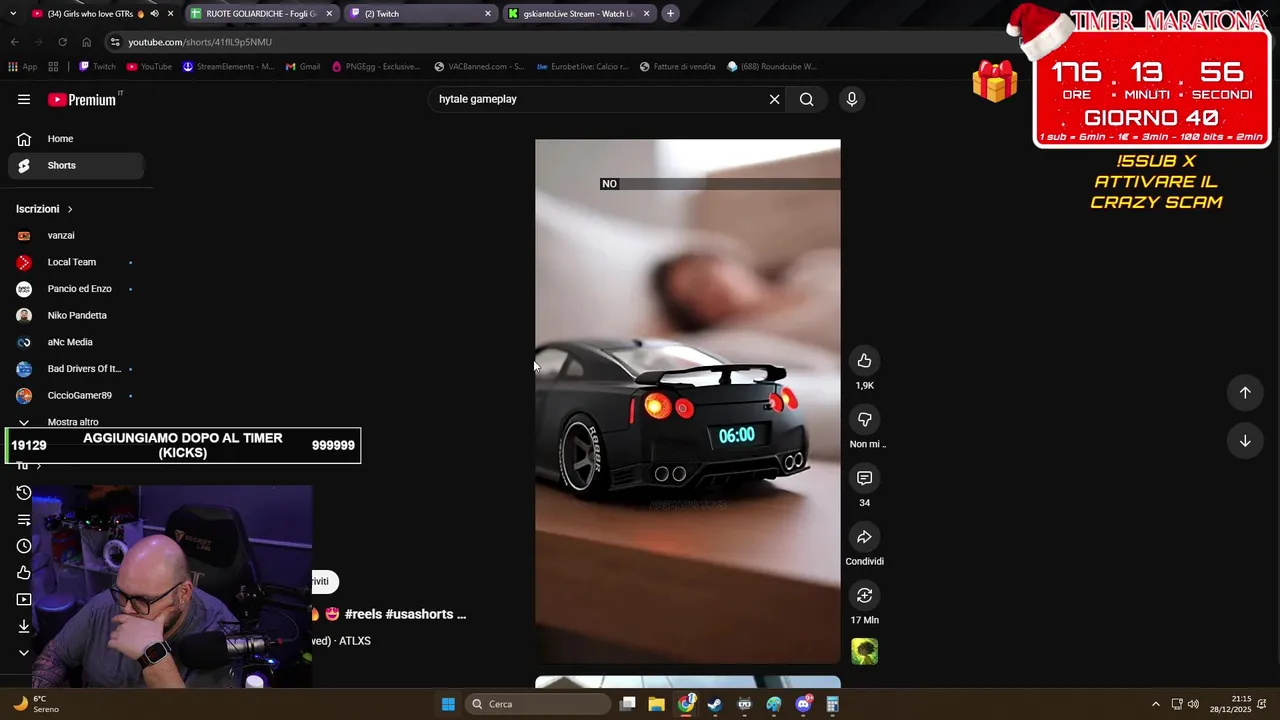Open the VACBanned.com bookmark
The height and width of the screenshot is (720, 1280).
[x=479, y=67]
